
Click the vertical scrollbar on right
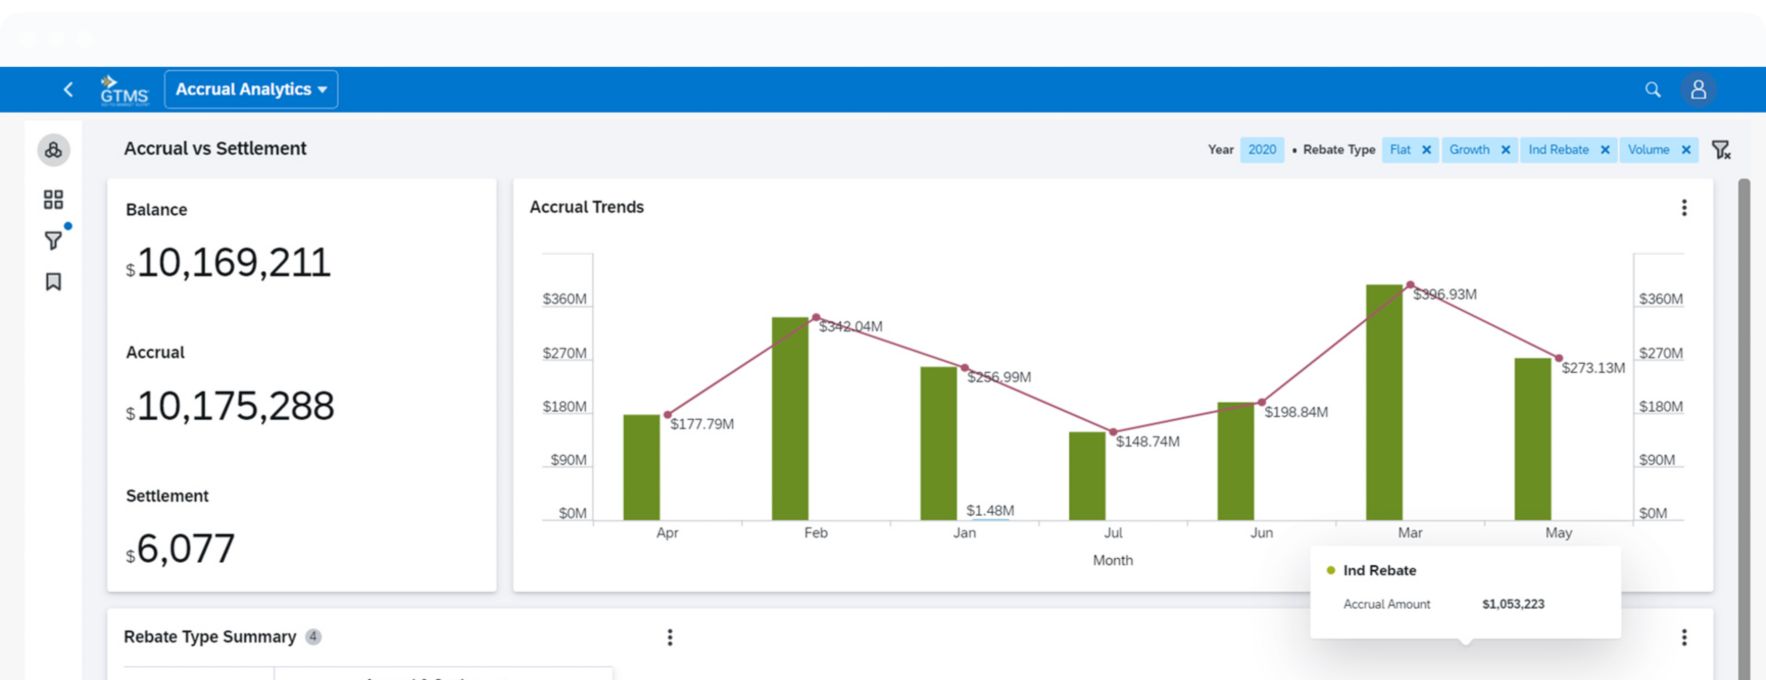(1744, 400)
